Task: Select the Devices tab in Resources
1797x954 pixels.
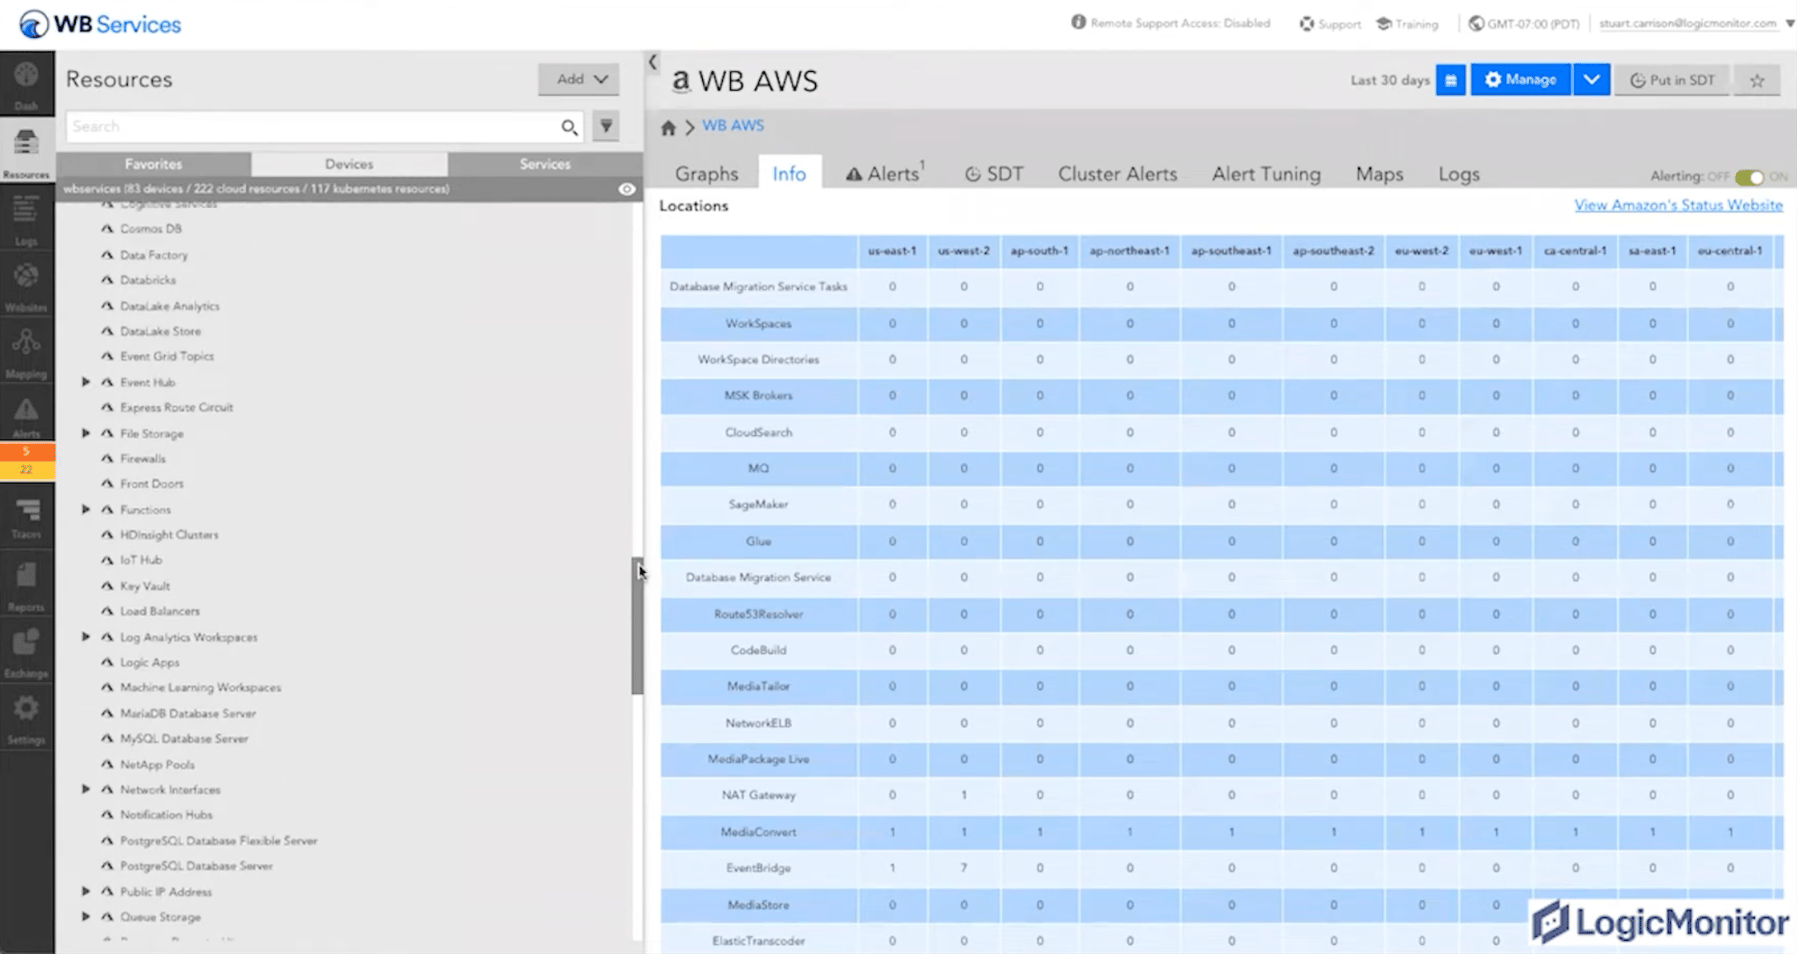Action: (349, 164)
